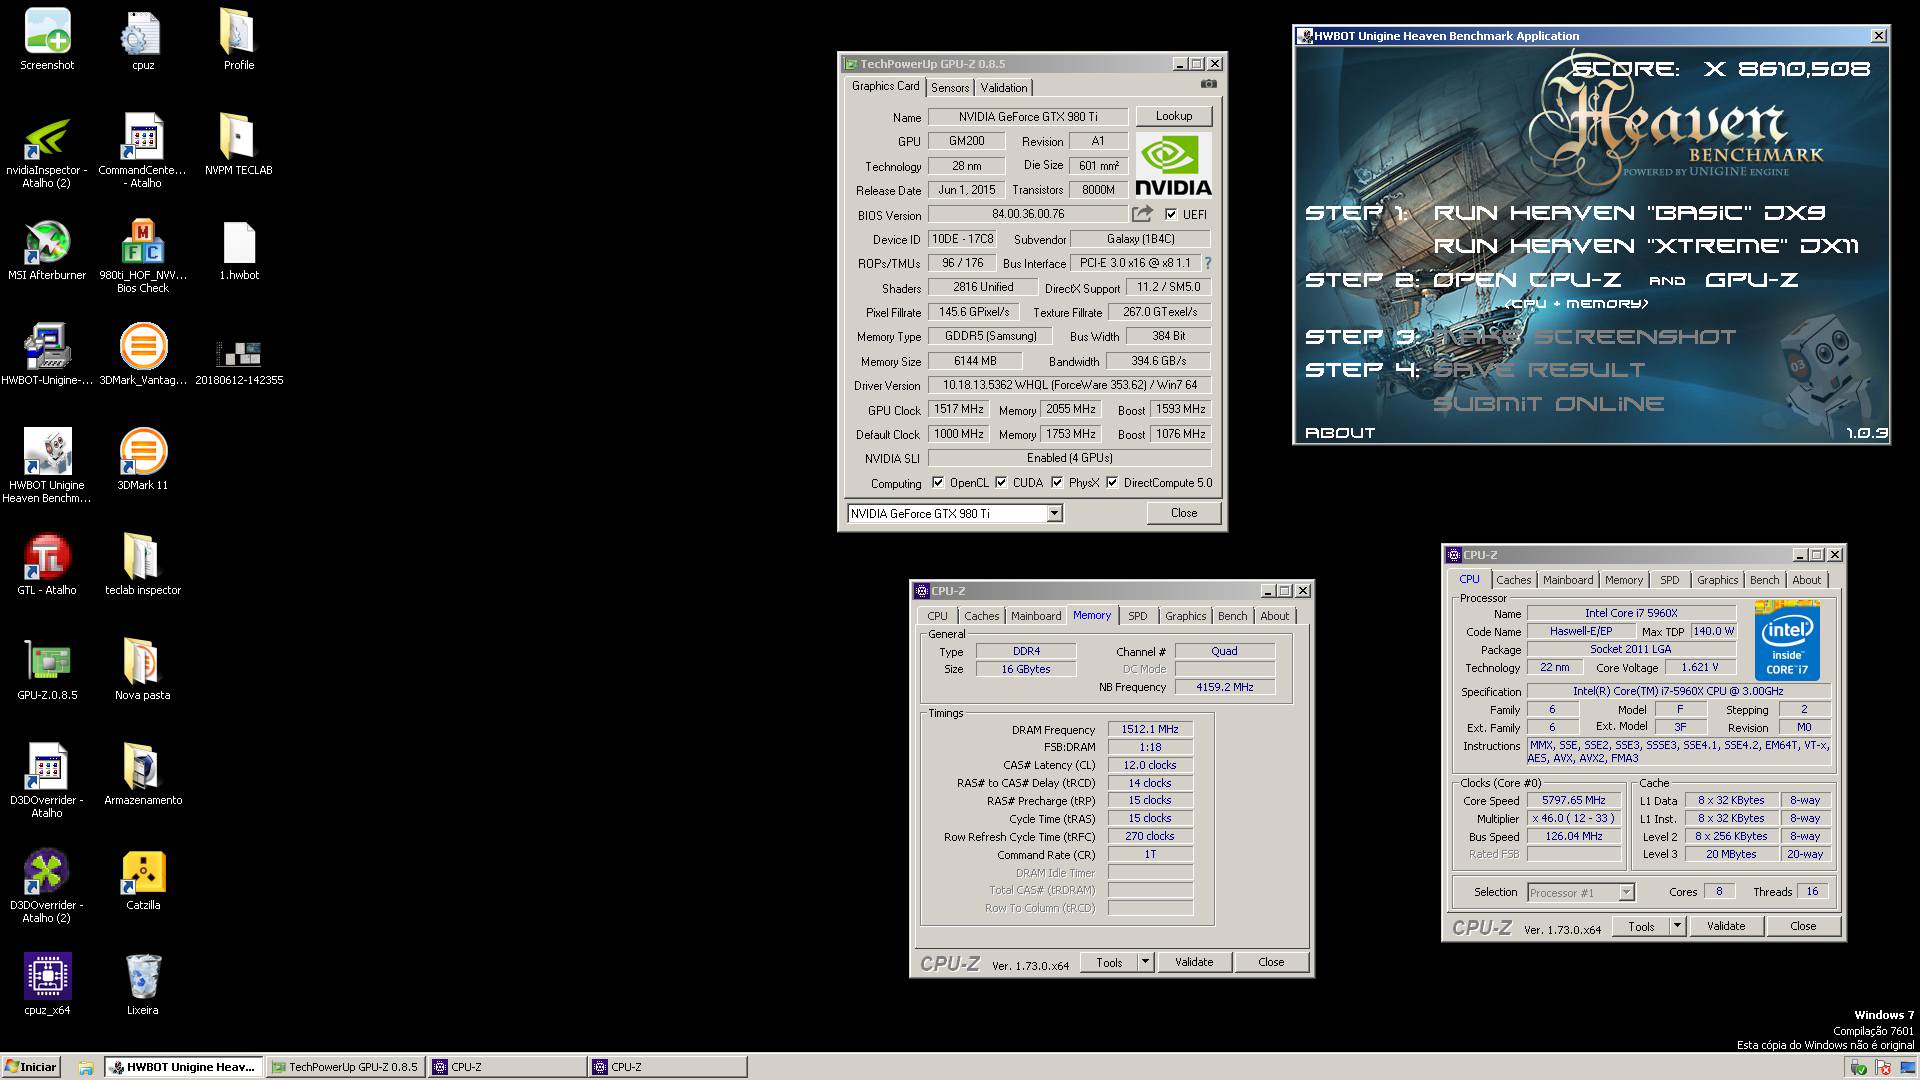
Task: Toggle OpenCL checkbox in GPU-Z
Action: [937, 482]
